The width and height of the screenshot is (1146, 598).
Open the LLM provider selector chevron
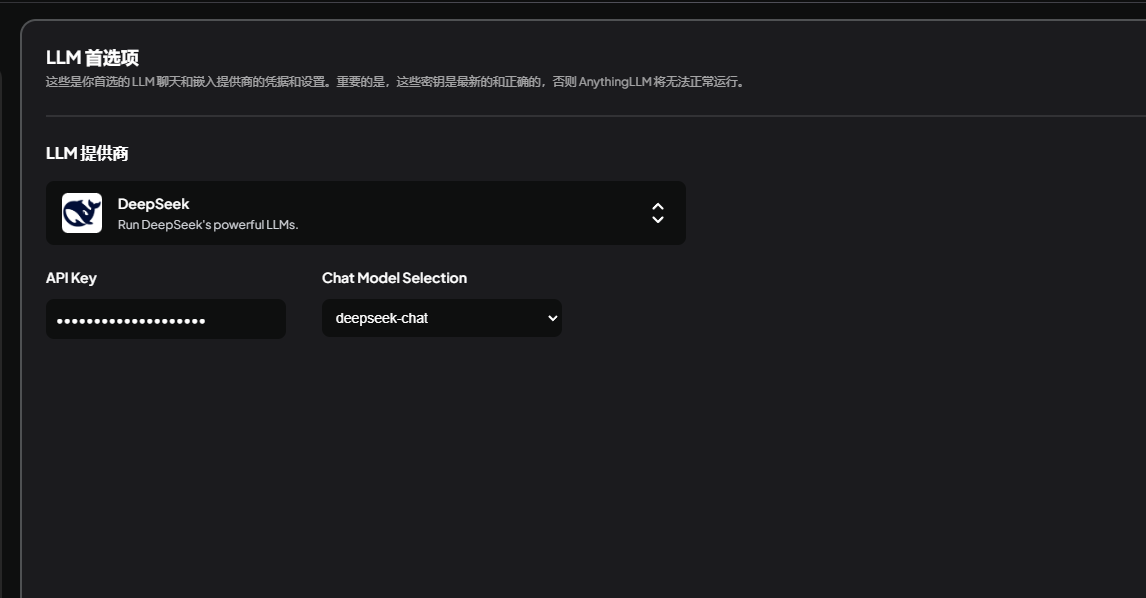tap(658, 213)
